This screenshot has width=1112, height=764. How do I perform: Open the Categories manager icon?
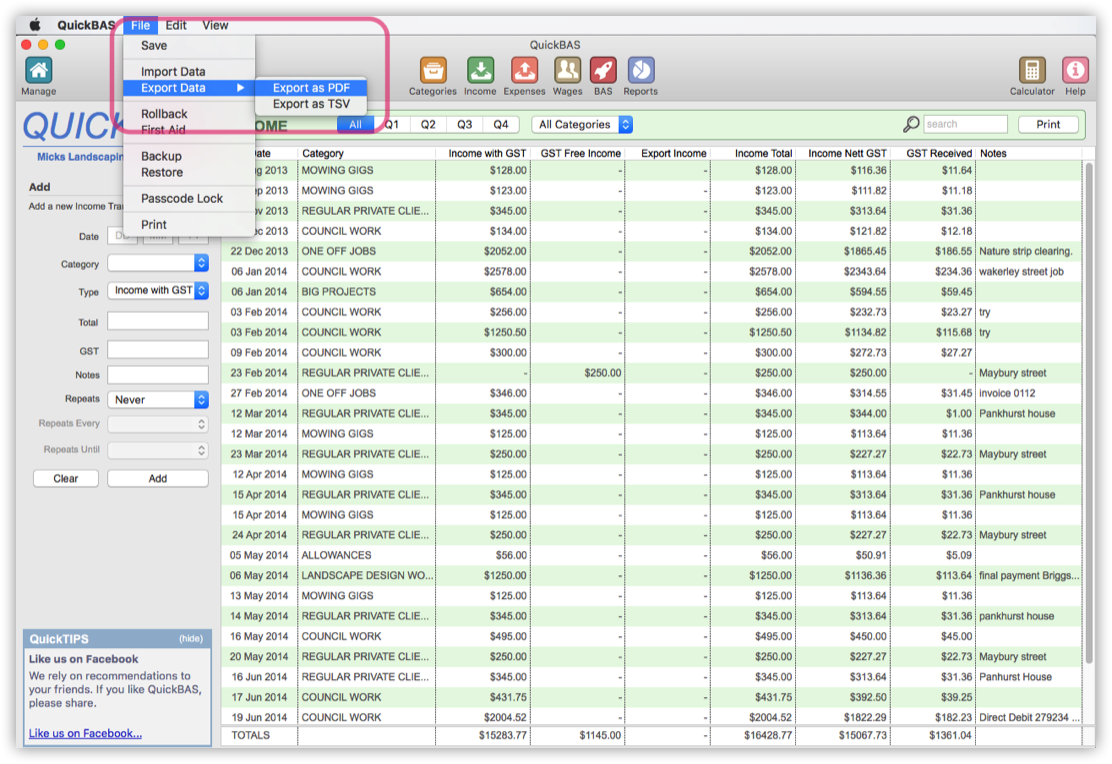(x=432, y=68)
